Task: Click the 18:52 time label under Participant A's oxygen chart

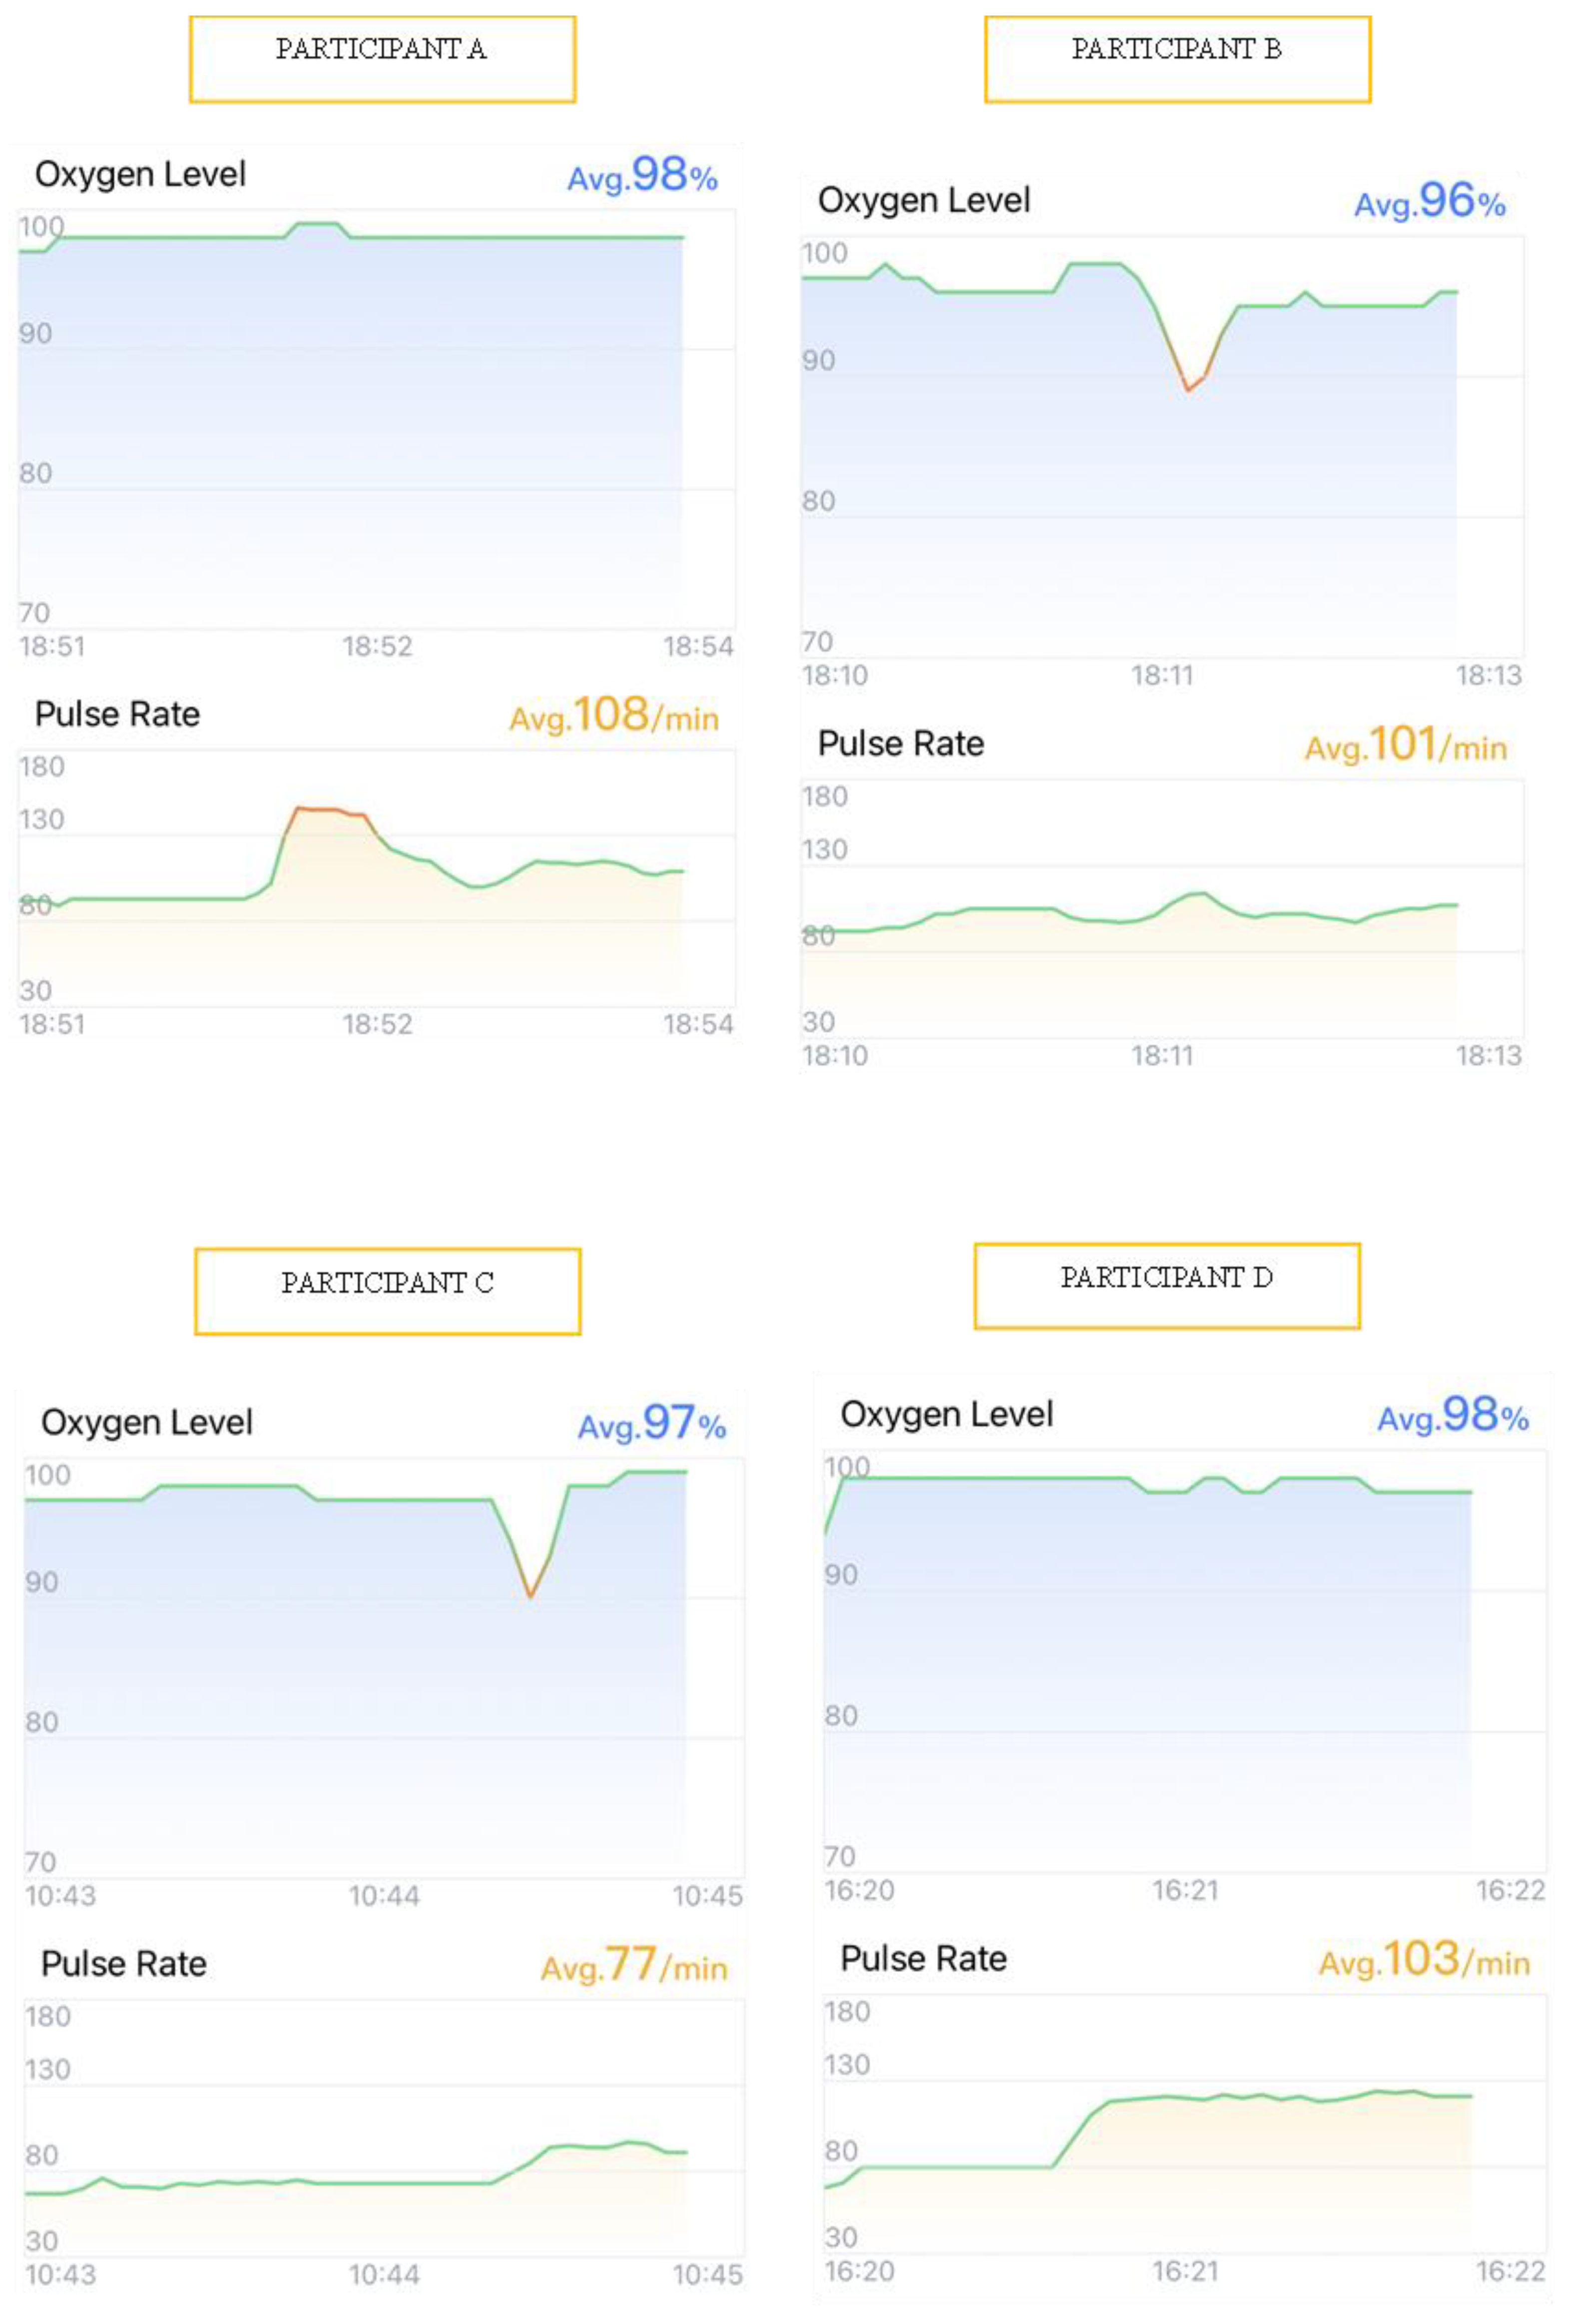Action: [377, 647]
